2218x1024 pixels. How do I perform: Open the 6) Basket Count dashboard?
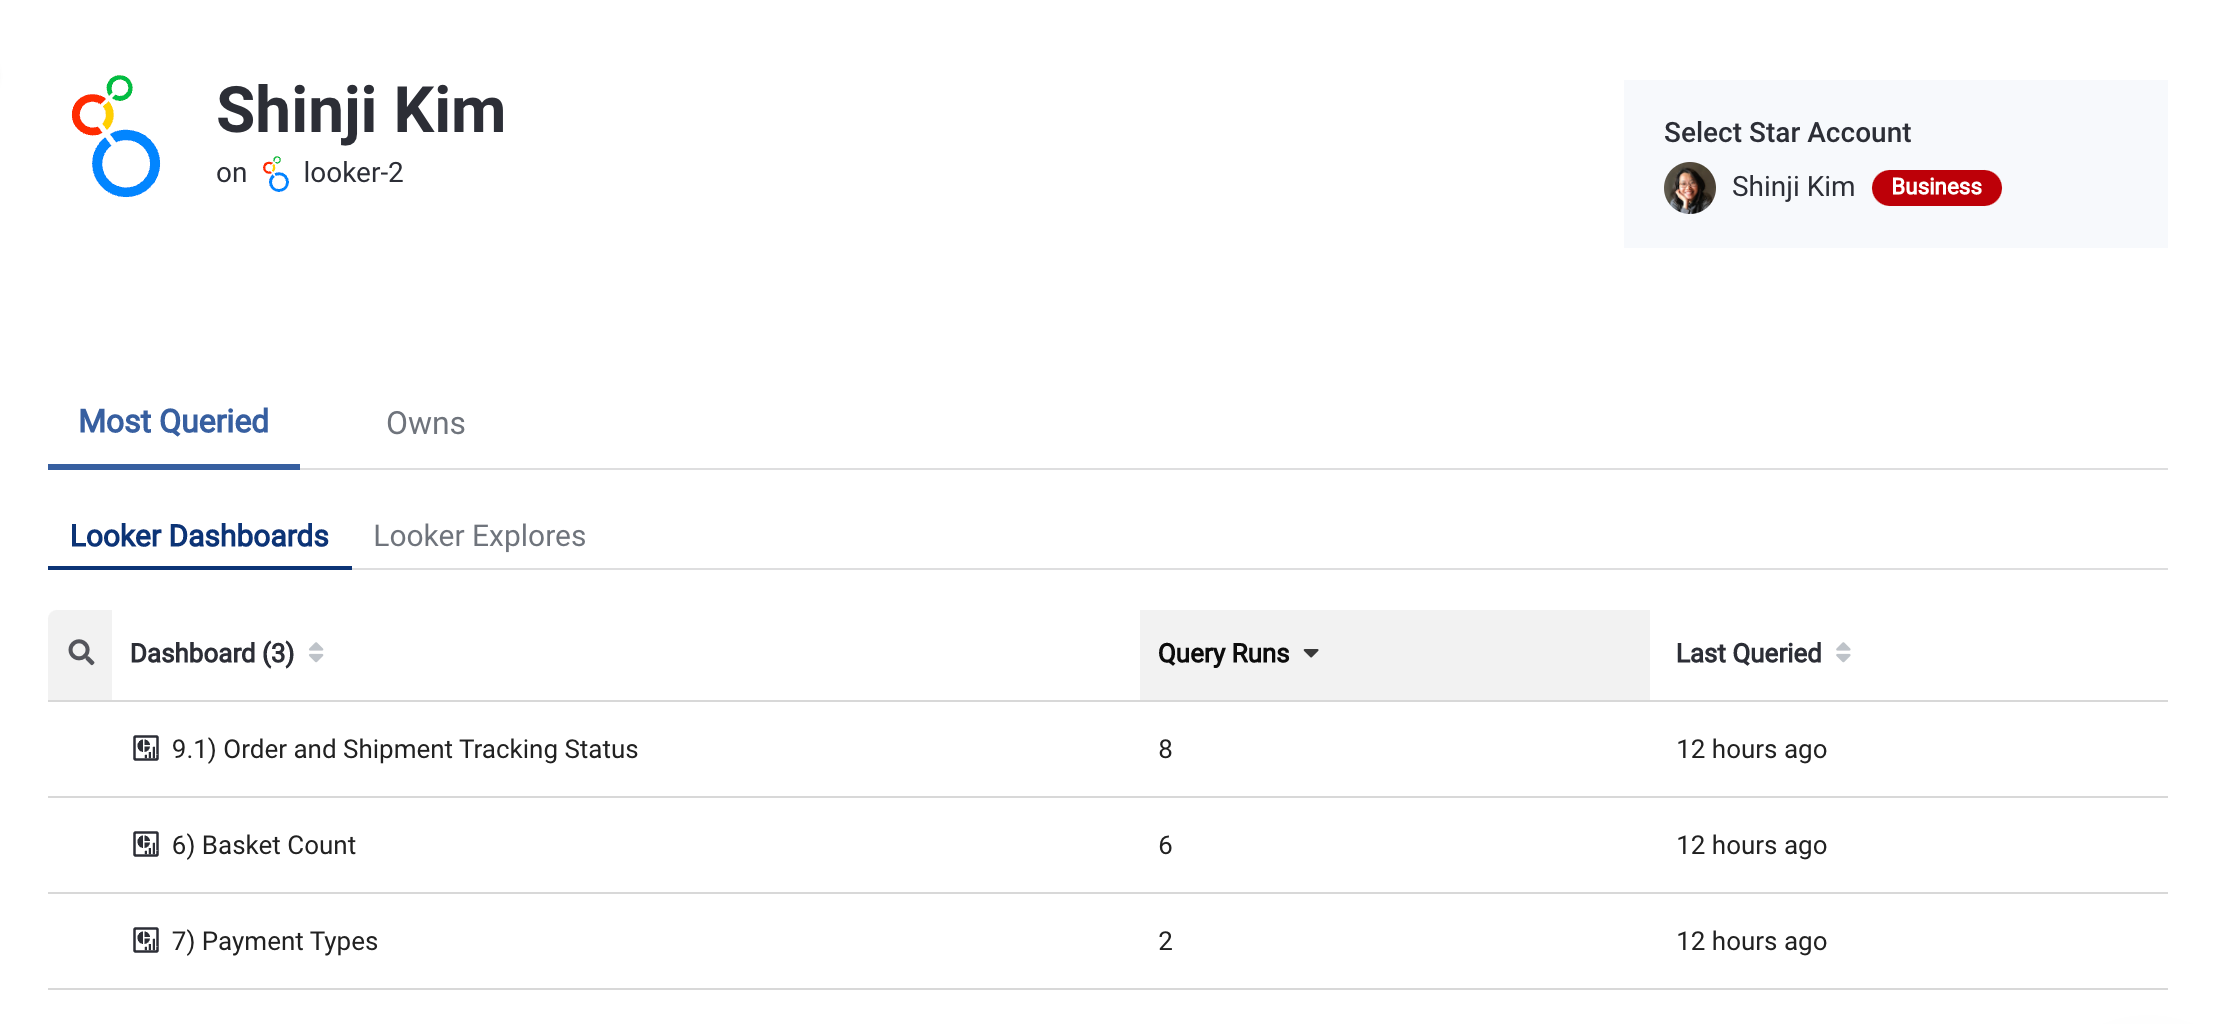point(278,845)
